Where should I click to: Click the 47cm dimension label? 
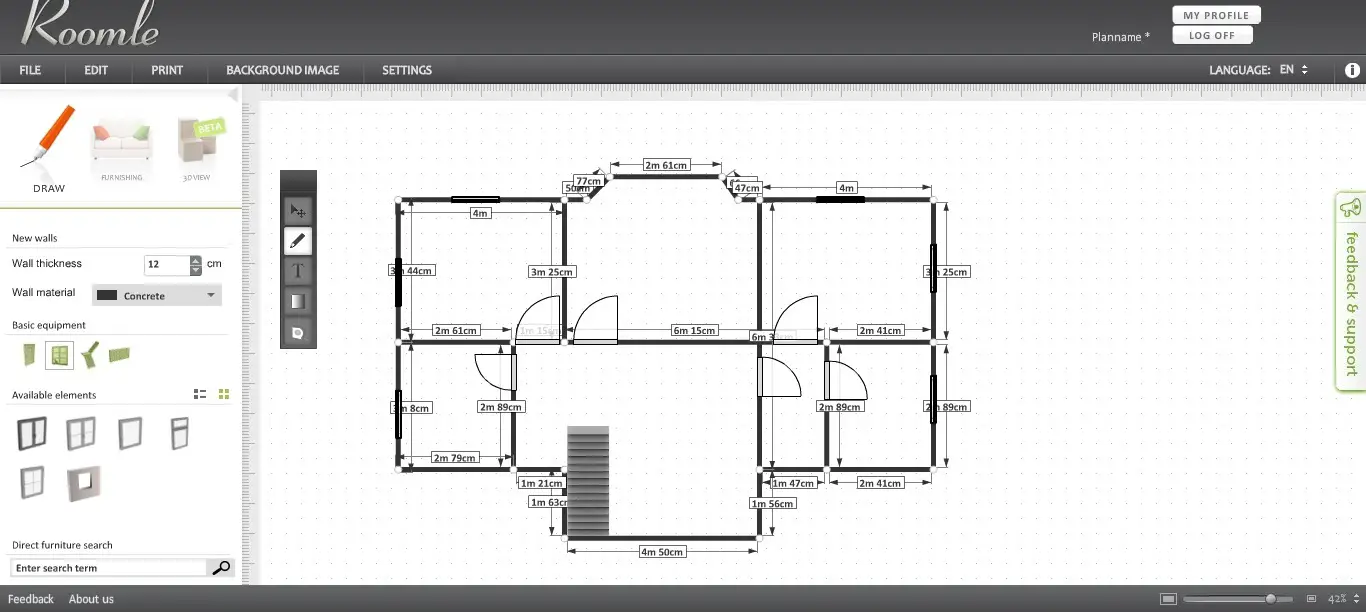coord(747,188)
